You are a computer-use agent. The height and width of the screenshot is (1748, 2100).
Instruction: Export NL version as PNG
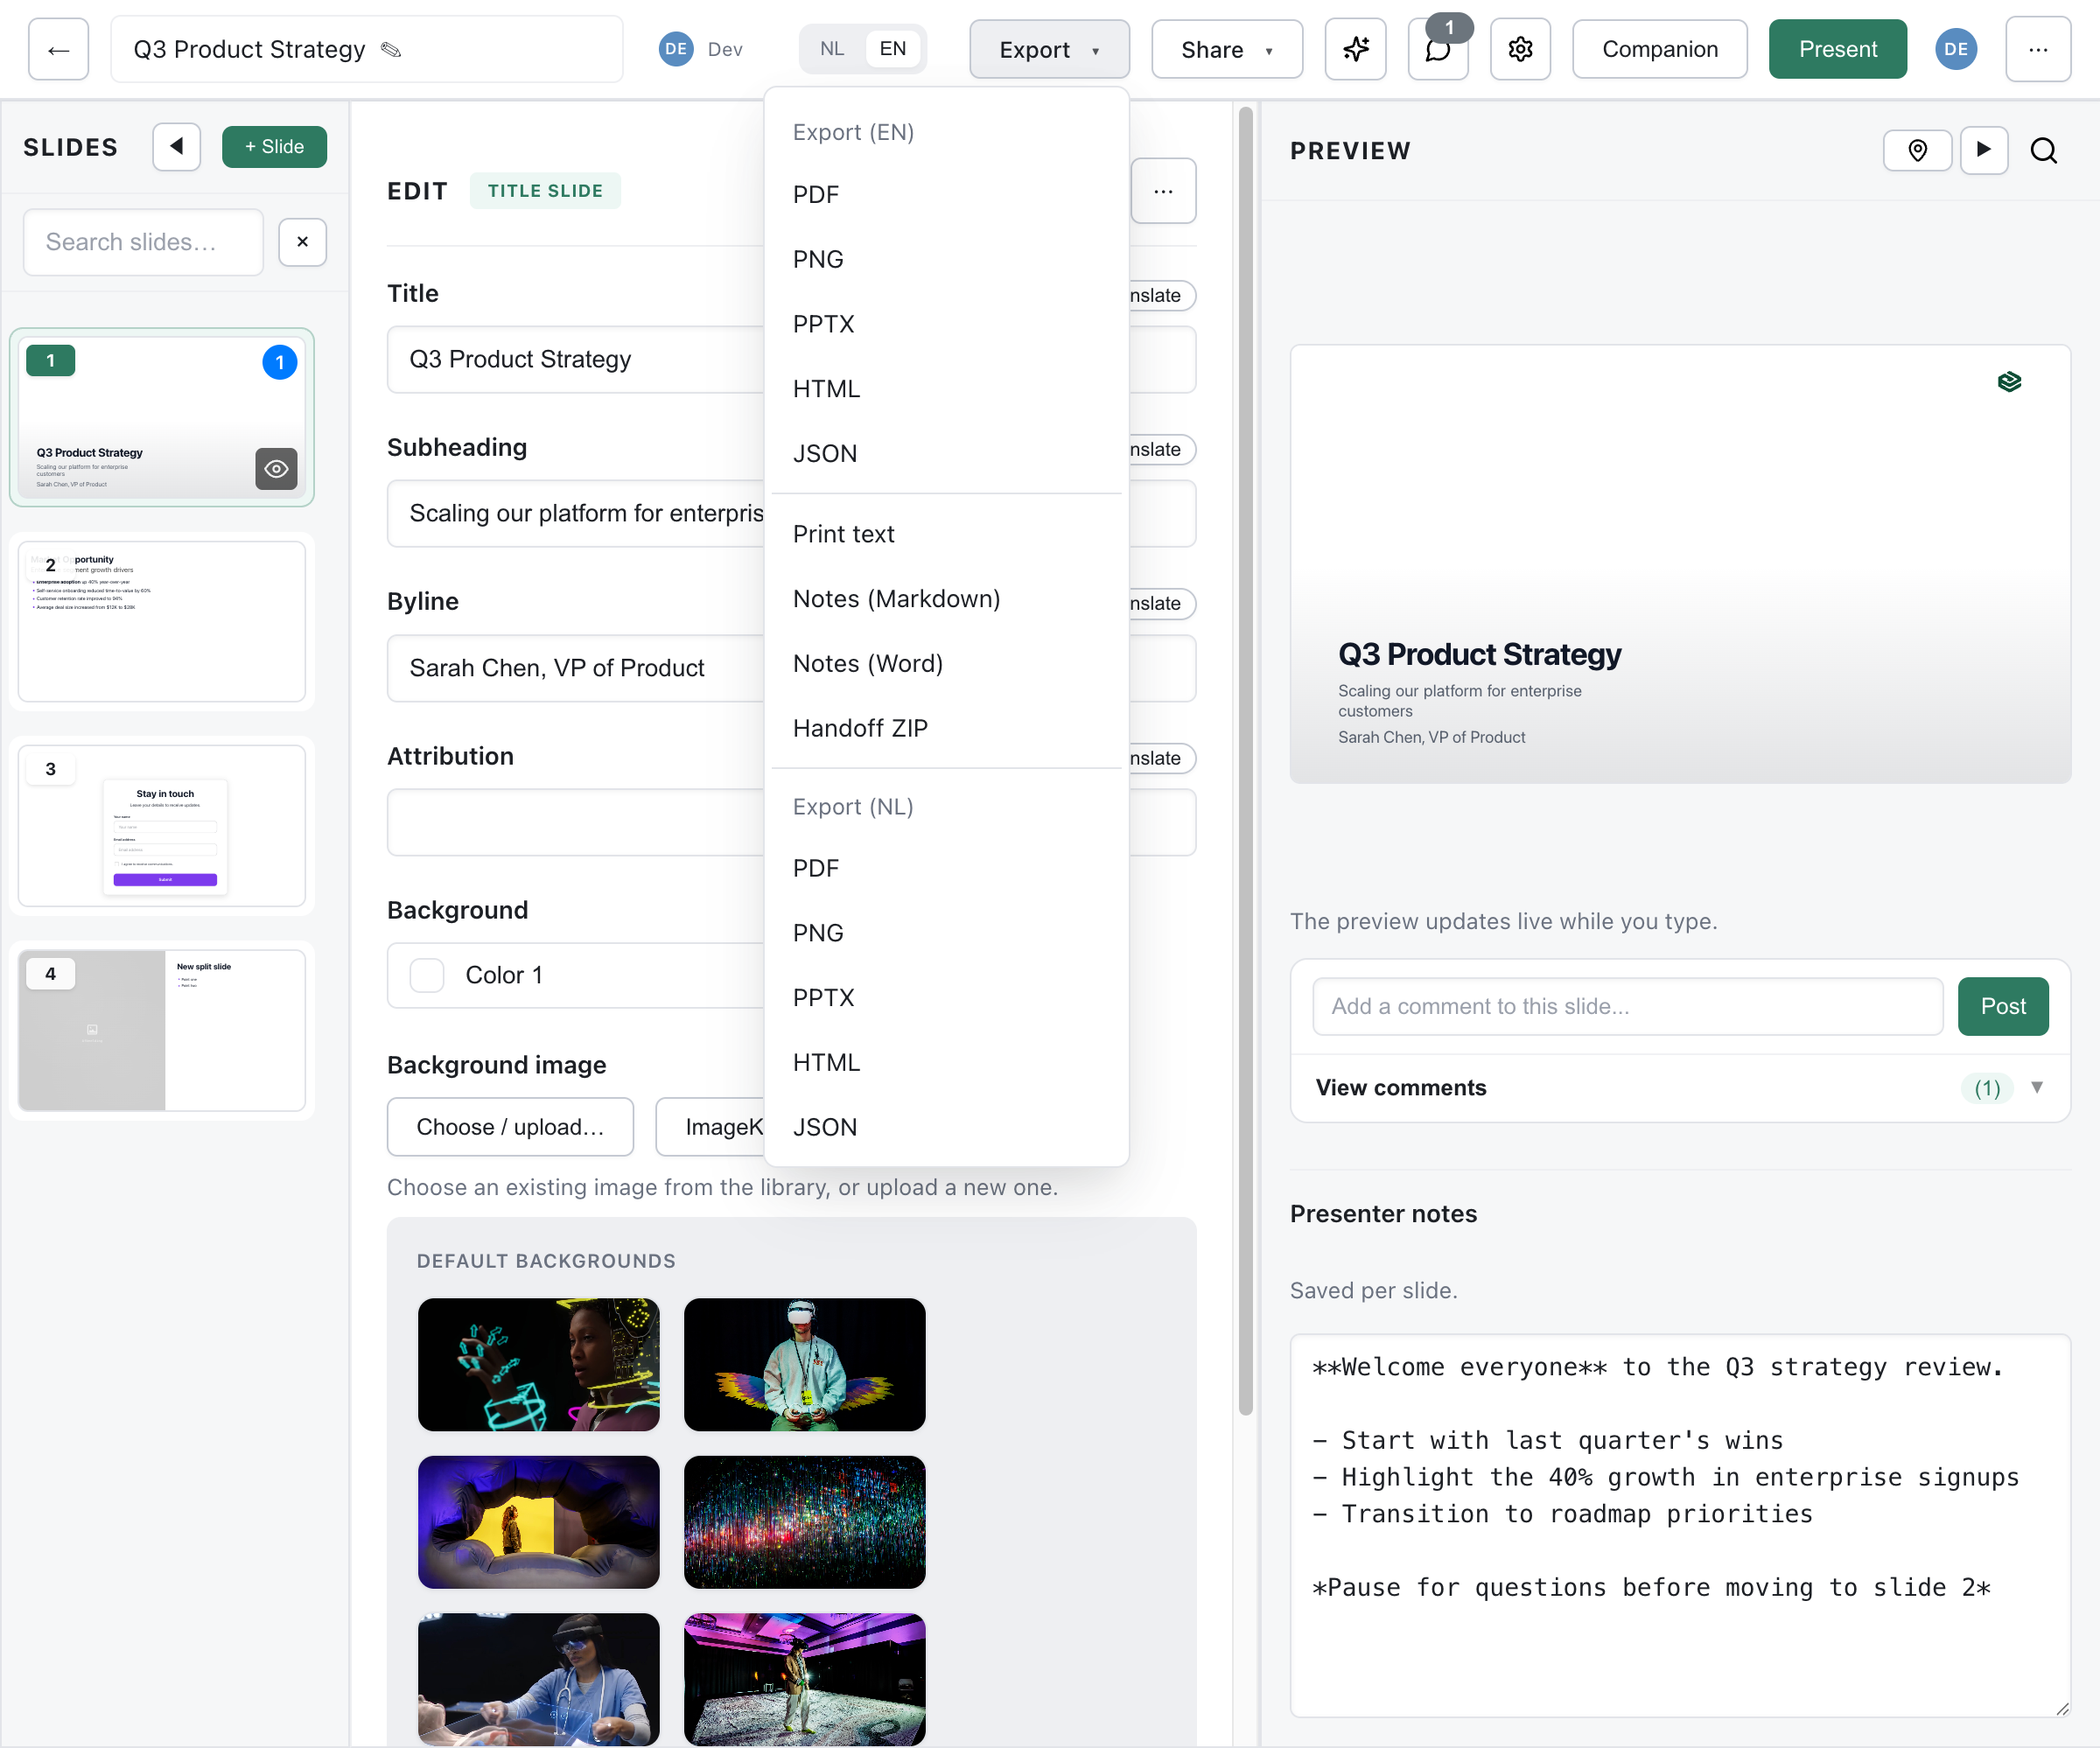(x=946, y=933)
